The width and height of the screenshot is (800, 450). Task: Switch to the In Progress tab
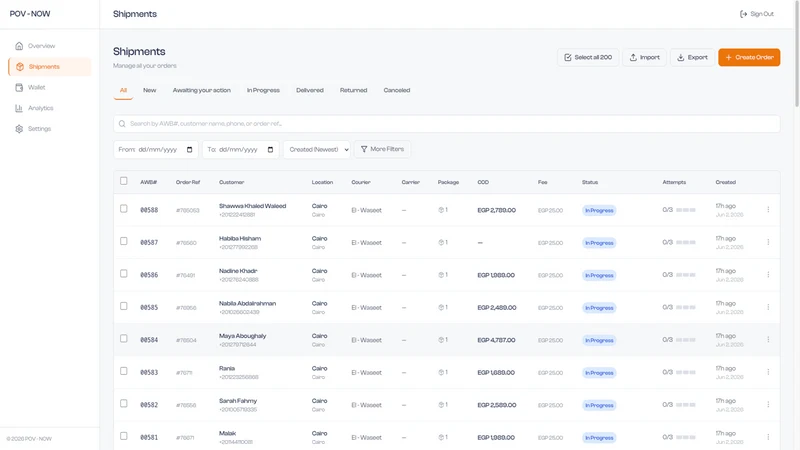coord(263,90)
